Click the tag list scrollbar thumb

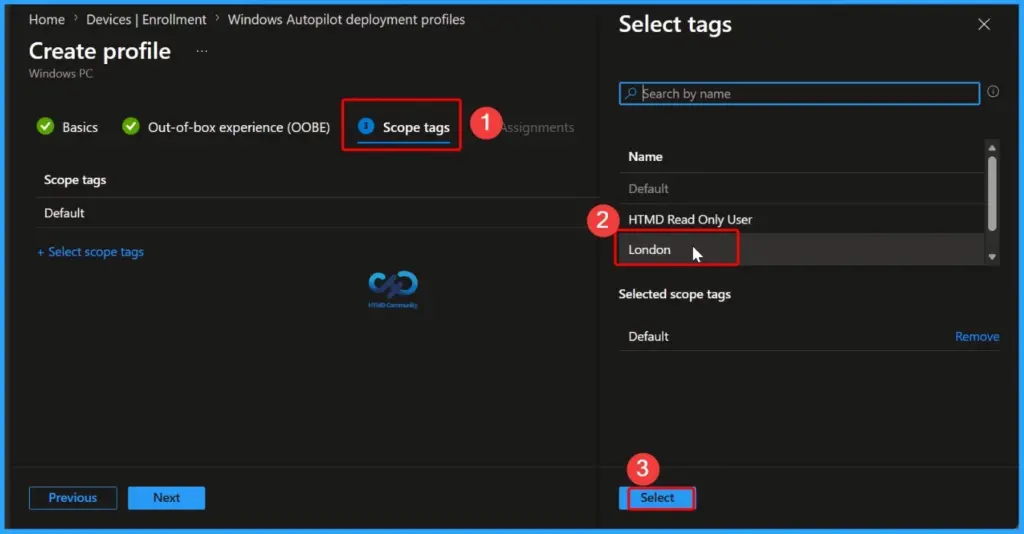coord(992,193)
